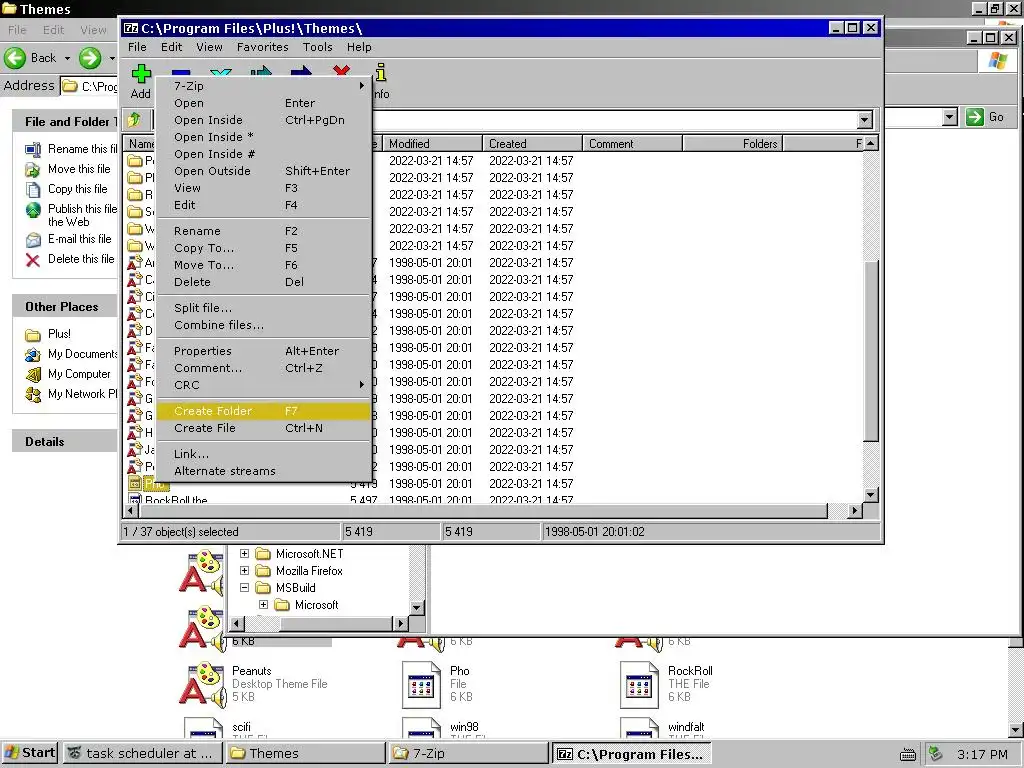Select Properties in the context menu

click(264, 351)
